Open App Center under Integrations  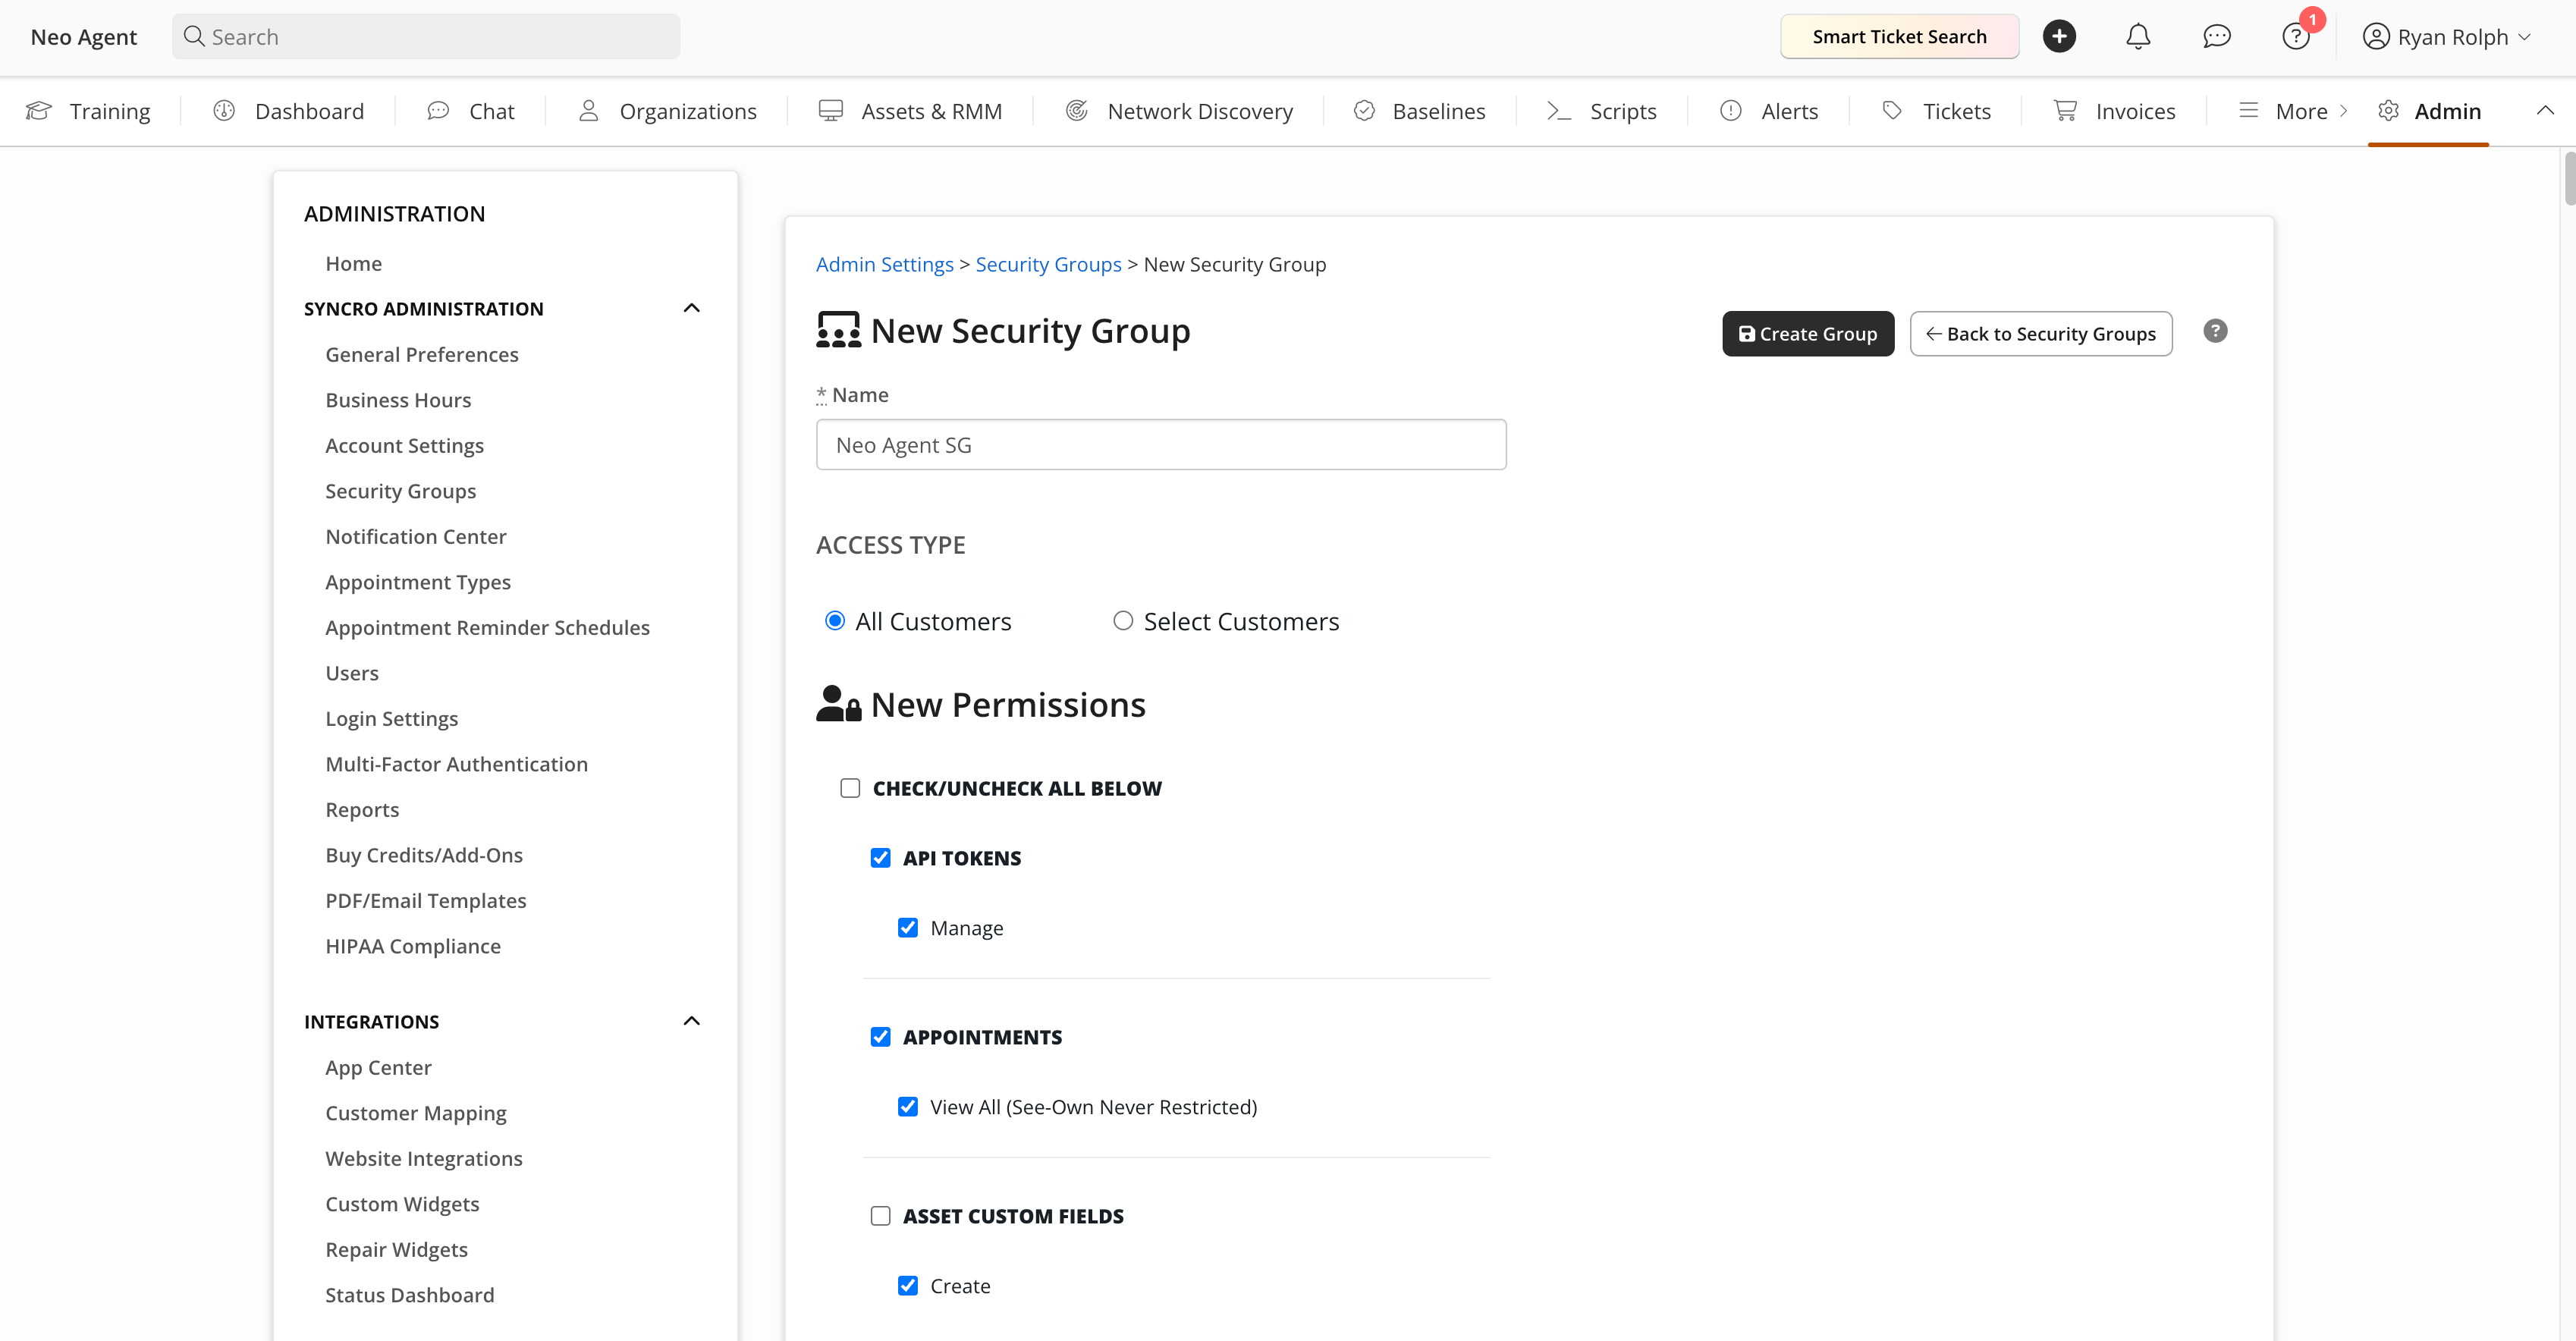378,1067
